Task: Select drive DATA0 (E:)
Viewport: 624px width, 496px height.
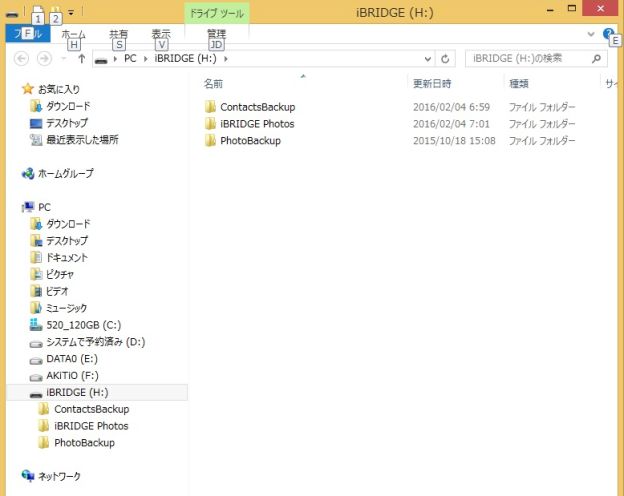Action: coord(72,359)
